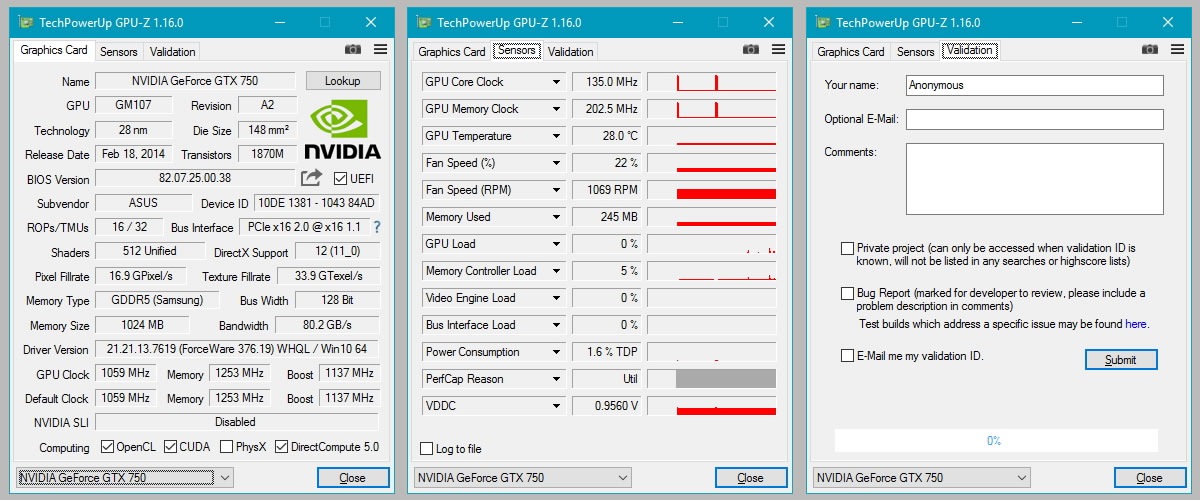Click Close button in Validation window
Viewport: 1200px width, 500px height.
point(1149,478)
